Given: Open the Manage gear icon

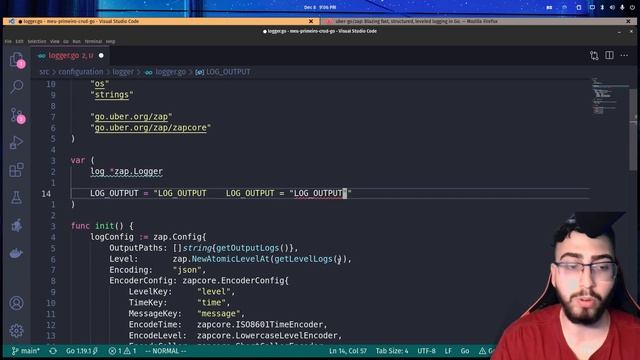Looking at the screenshot, I should pos(16,331).
